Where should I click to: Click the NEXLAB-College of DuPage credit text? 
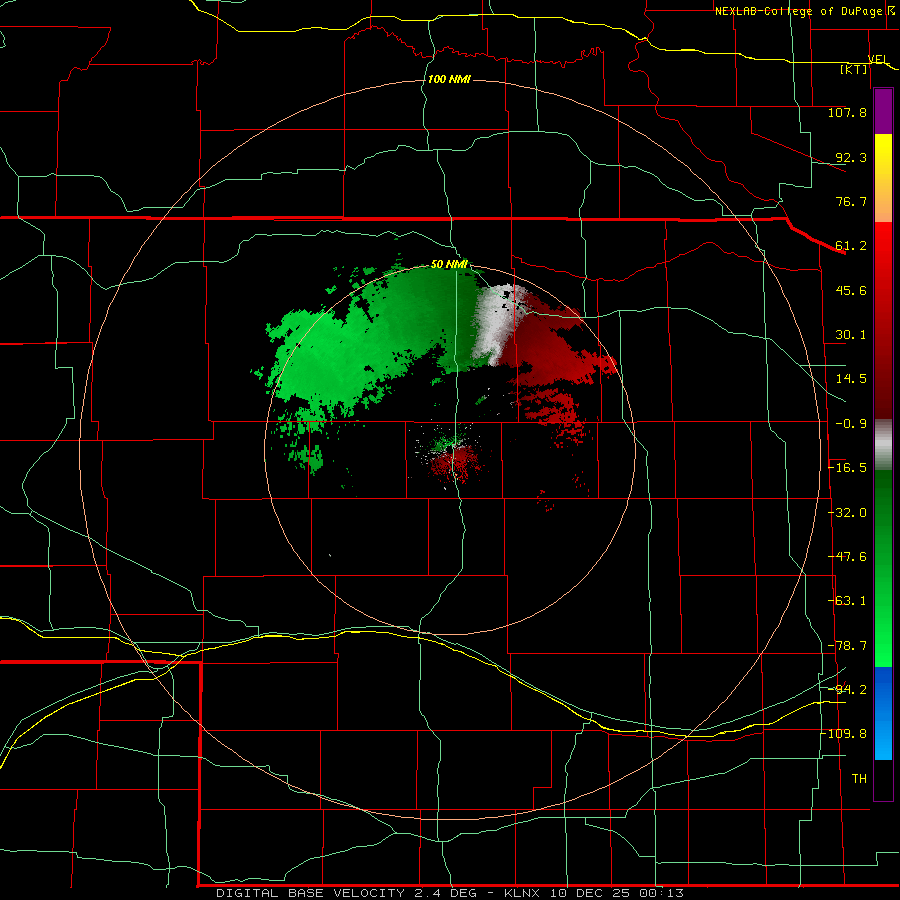(x=798, y=11)
